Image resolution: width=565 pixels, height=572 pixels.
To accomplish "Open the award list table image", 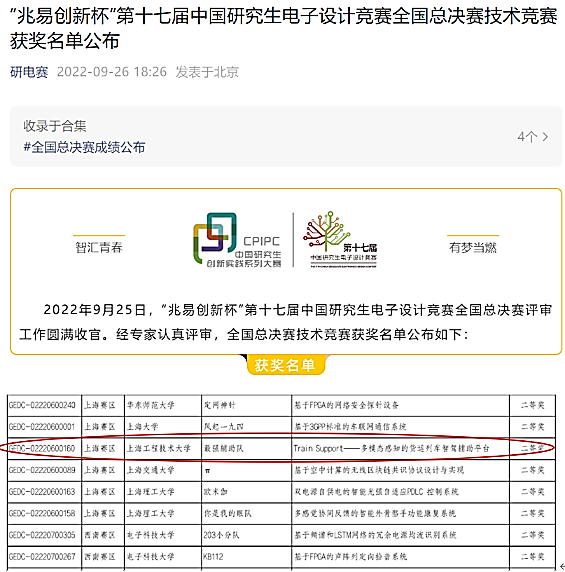I will (x=281, y=482).
